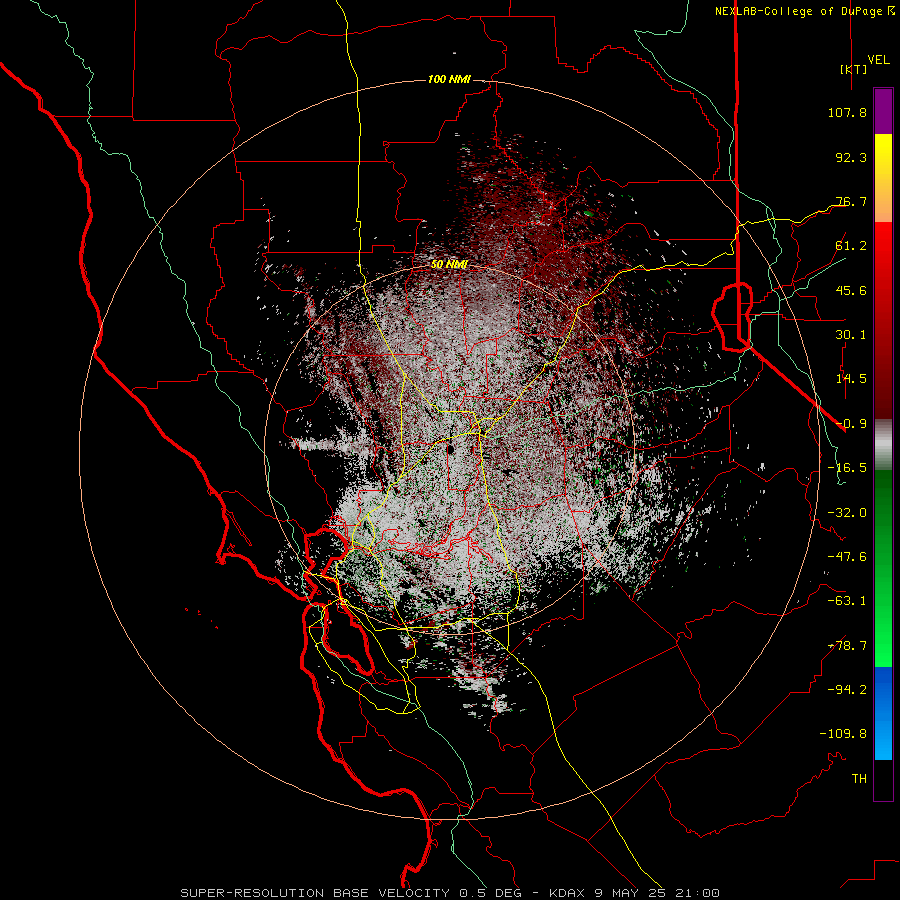The height and width of the screenshot is (900, 900).
Task: Click the gray near-zero segment of velocity scale
Action: (883, 445)
